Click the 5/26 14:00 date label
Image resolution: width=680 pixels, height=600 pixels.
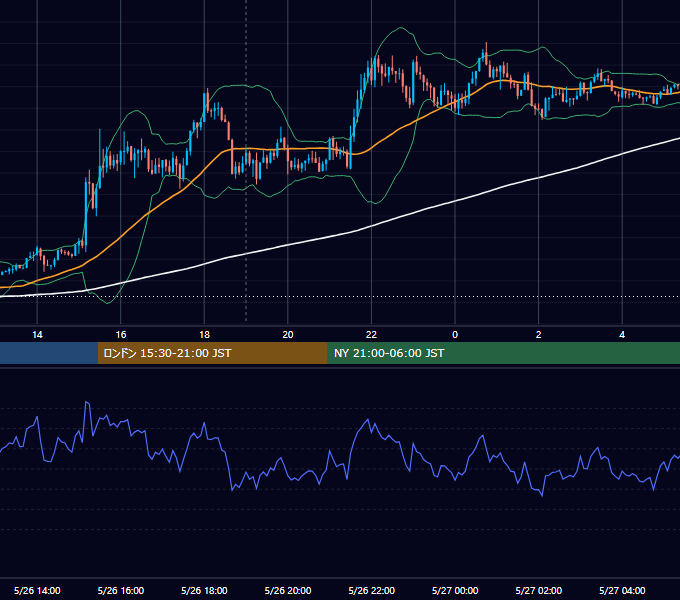point(37,590)
